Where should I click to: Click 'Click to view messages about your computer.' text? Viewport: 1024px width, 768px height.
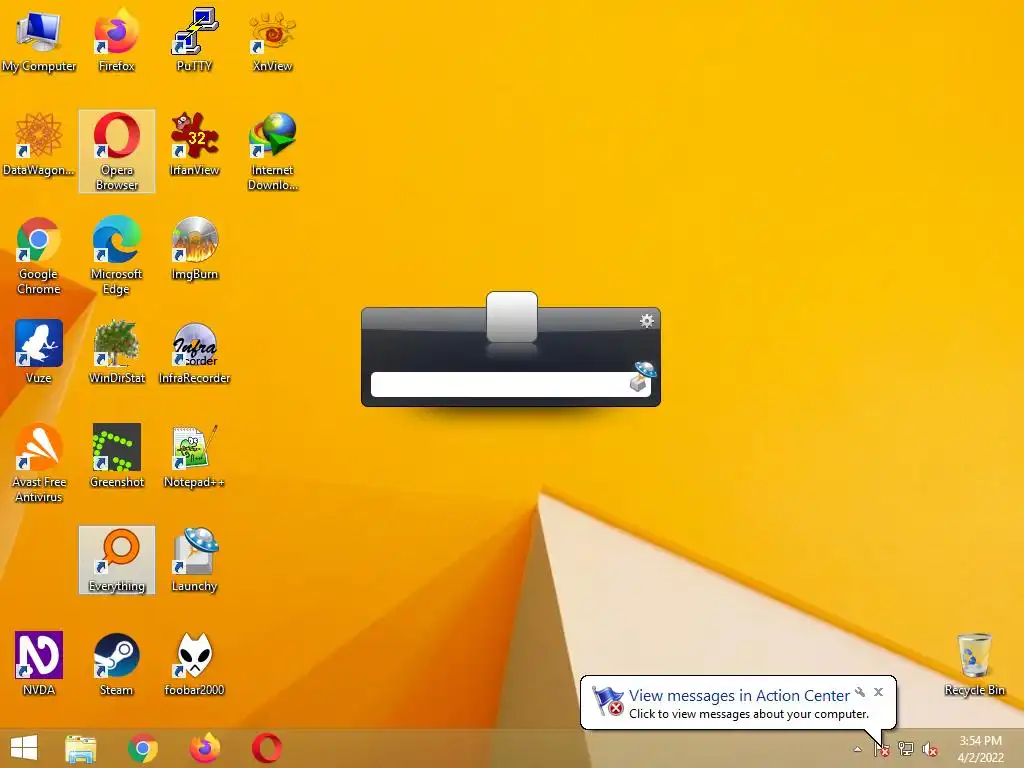click(x=749, y=714)
